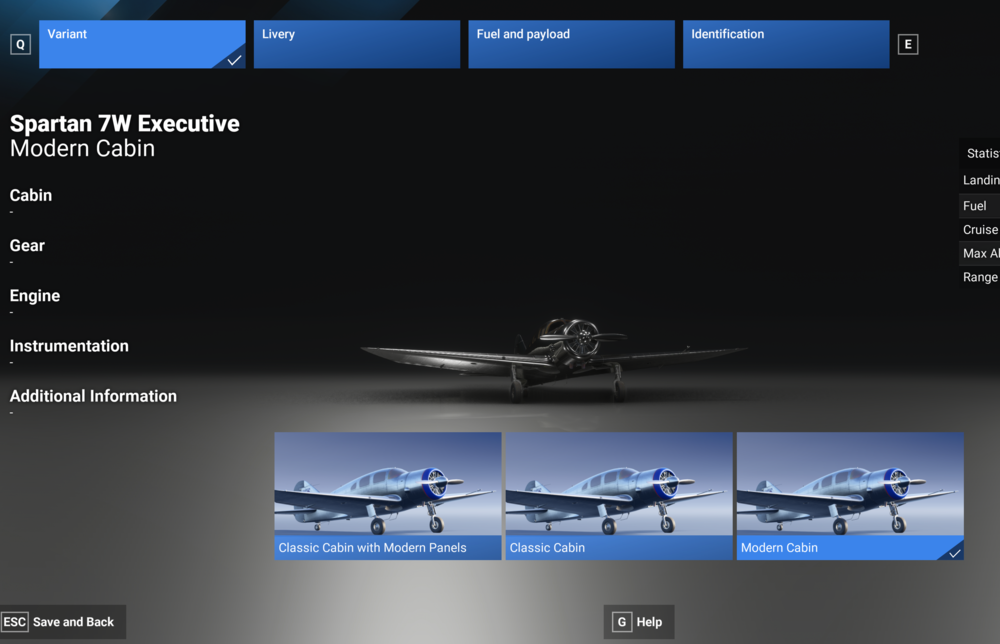Screen dimensions: 1000x644
Task: Click the Range row in statistics panel
Action: (x=980, y=277)
